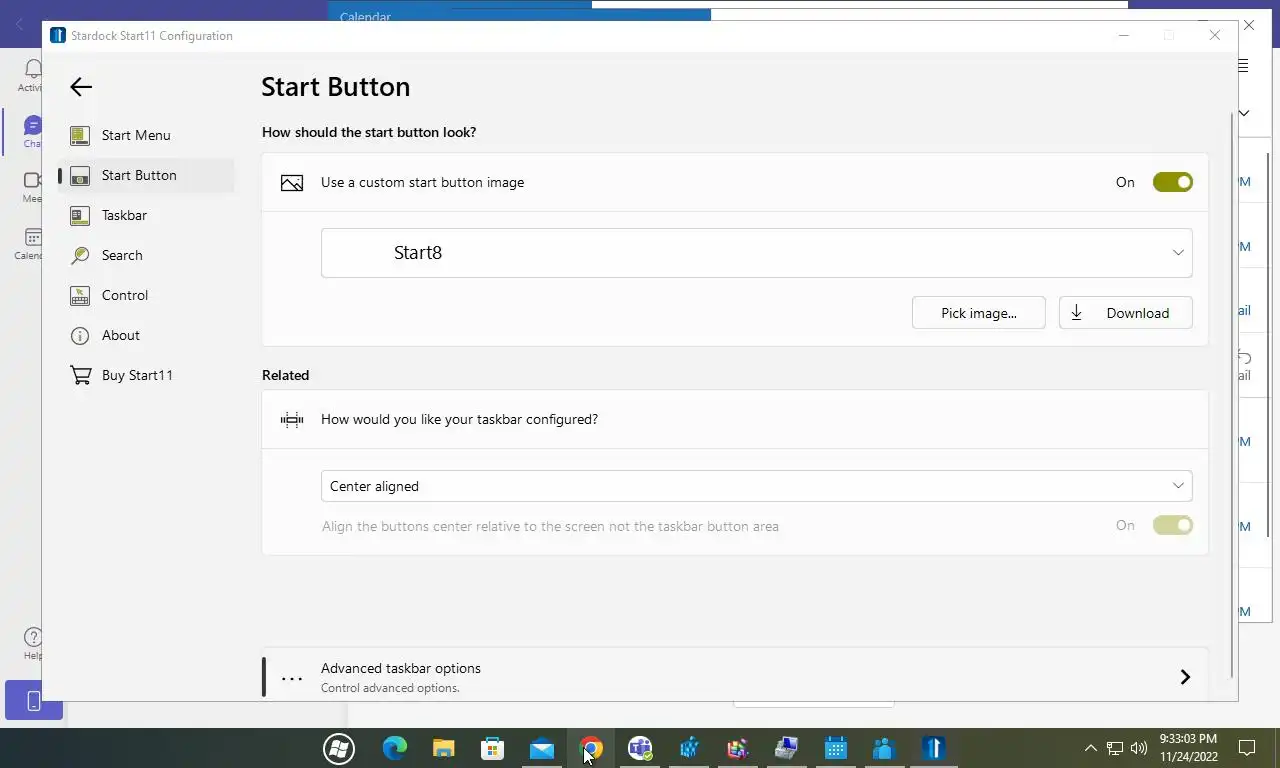
Task: Minimize the Start11 Configuration window
Action: click(x=1123, y=35)
